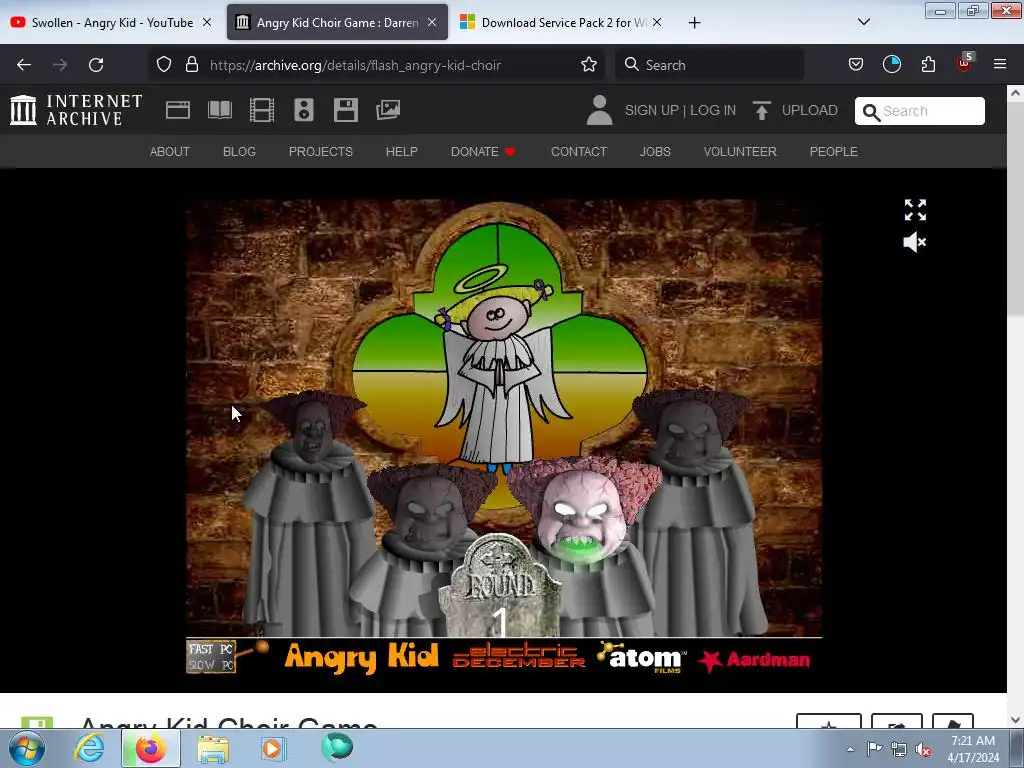
Task: Save page to Pocket
Action: [856, 65]
